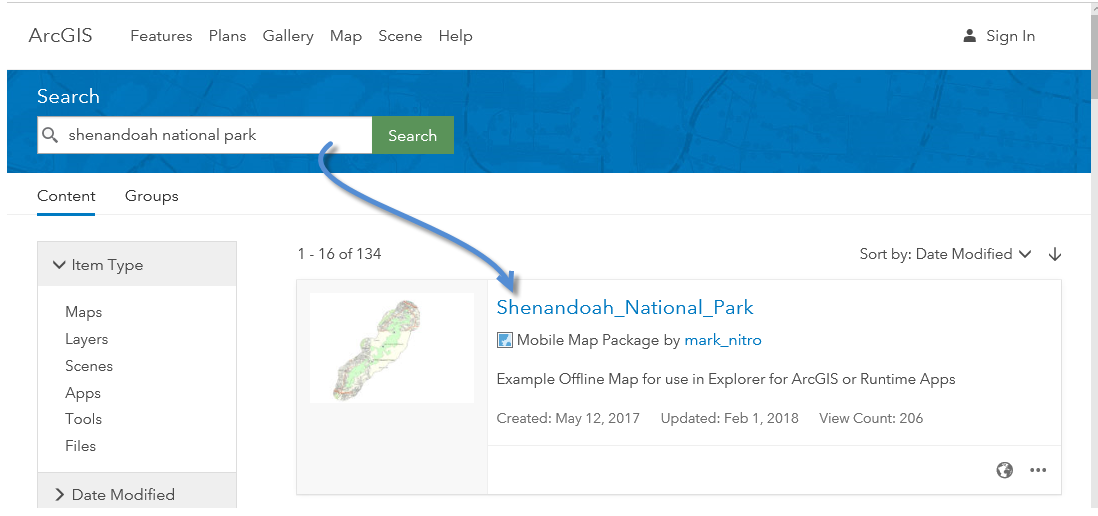The image size is (1098, 516).
Task: Open the Help menu item
Action: click(x=455, y=36)
